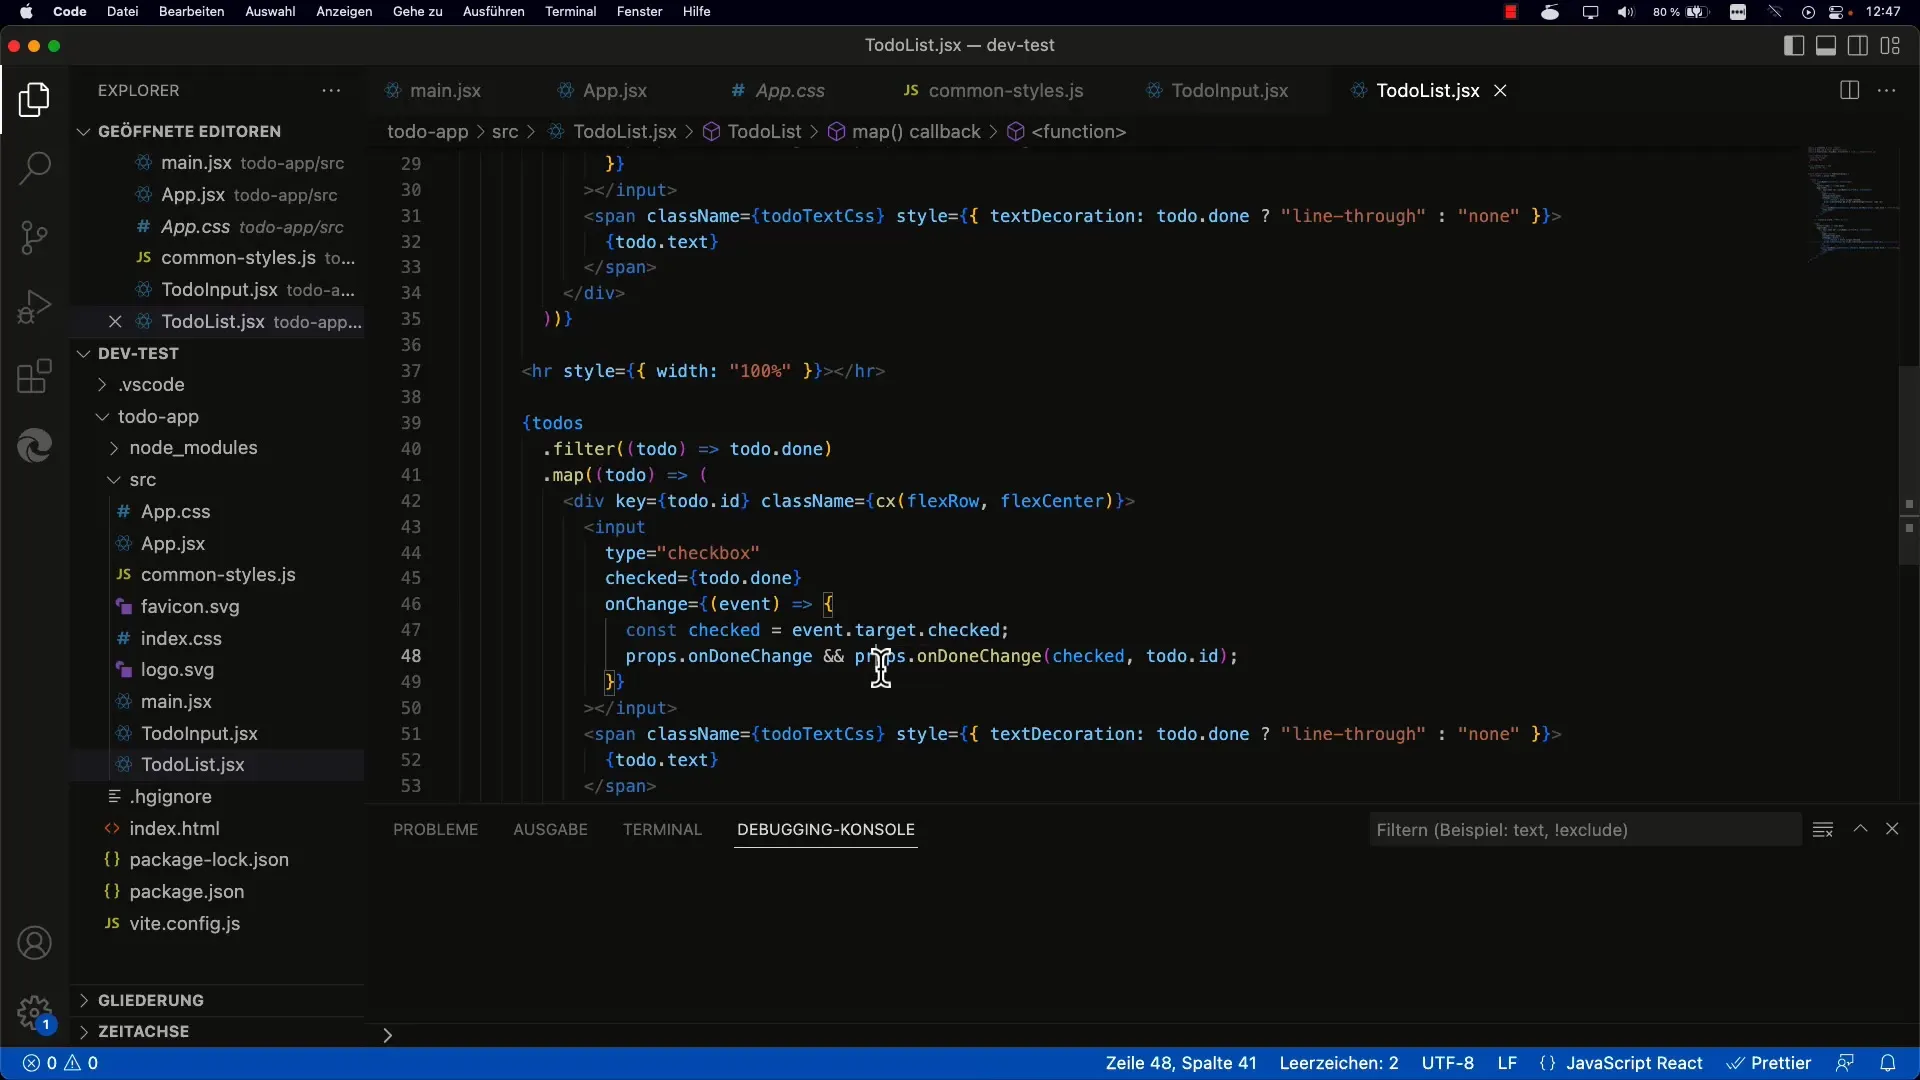Click the map() callback breadcrumb
Viewport: 1920px width, 1080px height.
click(x=916, y=131)
